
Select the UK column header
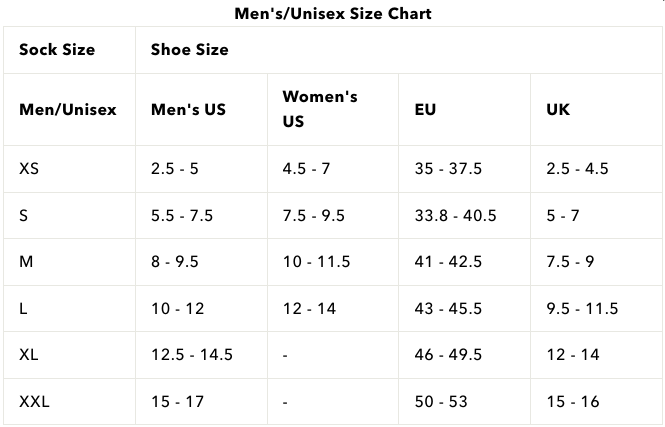tap(558, 109)
